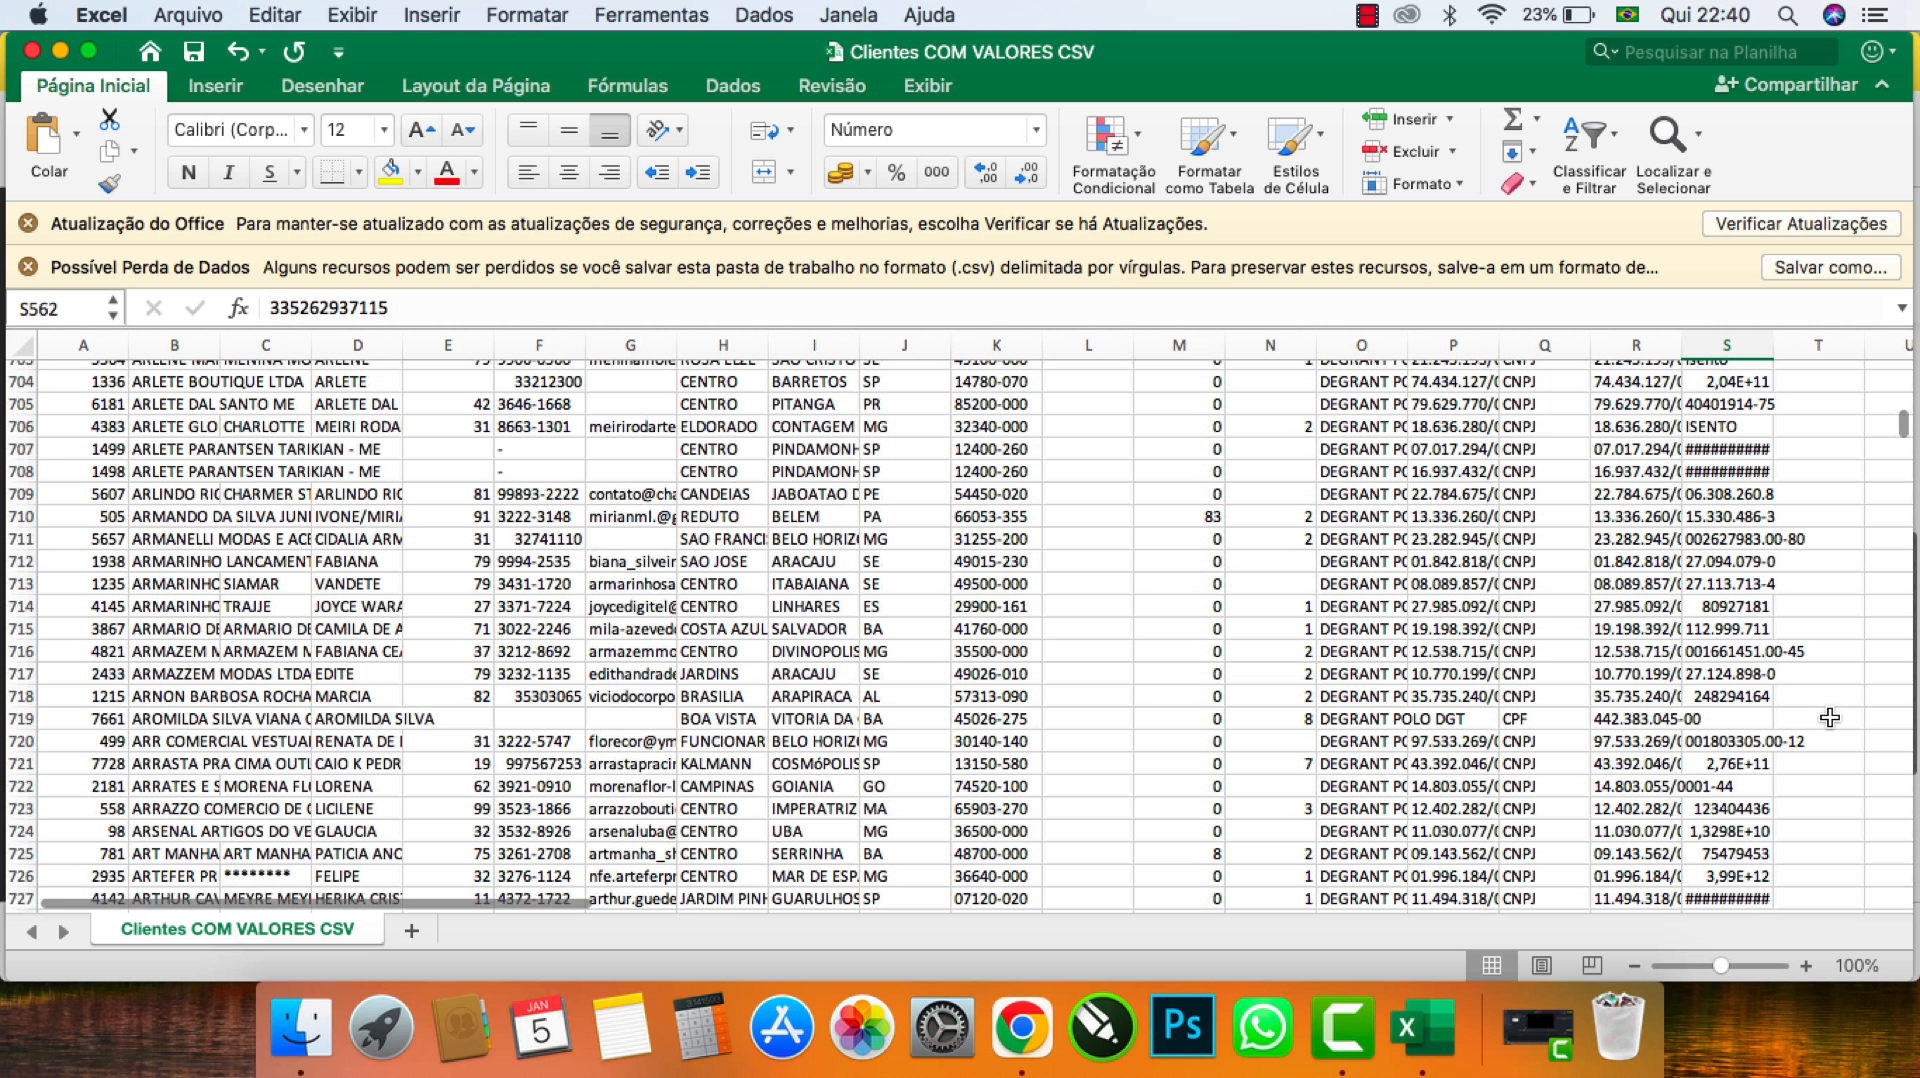The image size is (1920, 1078).
Task: Click the Save icon in title bar
Action: [x=194, y=52]
